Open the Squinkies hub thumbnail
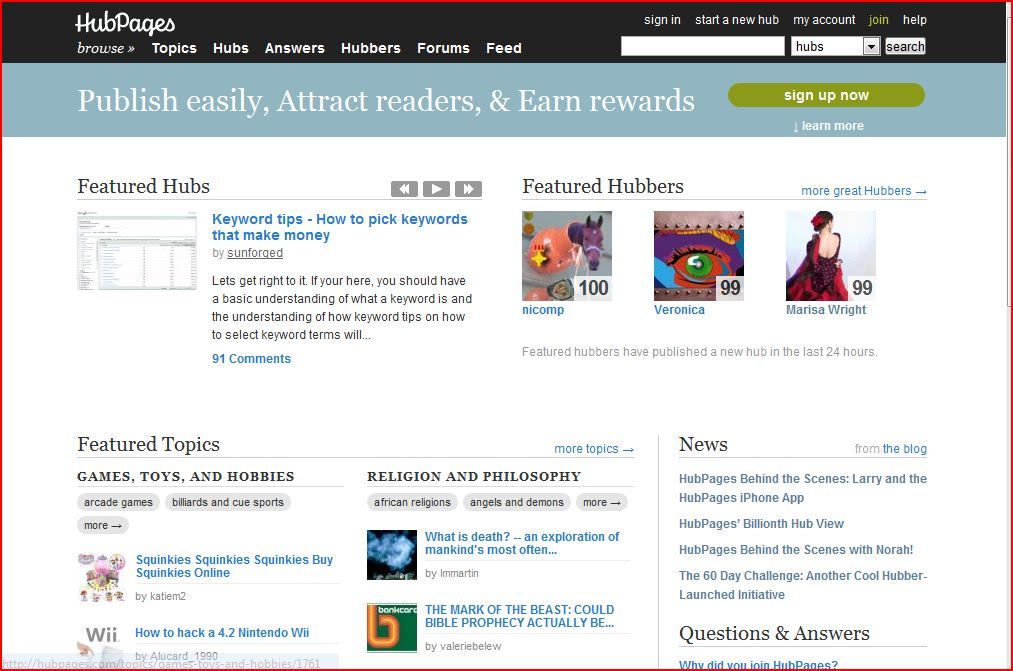The height and width of the screenshot is (671, 1013). (101, 577)
